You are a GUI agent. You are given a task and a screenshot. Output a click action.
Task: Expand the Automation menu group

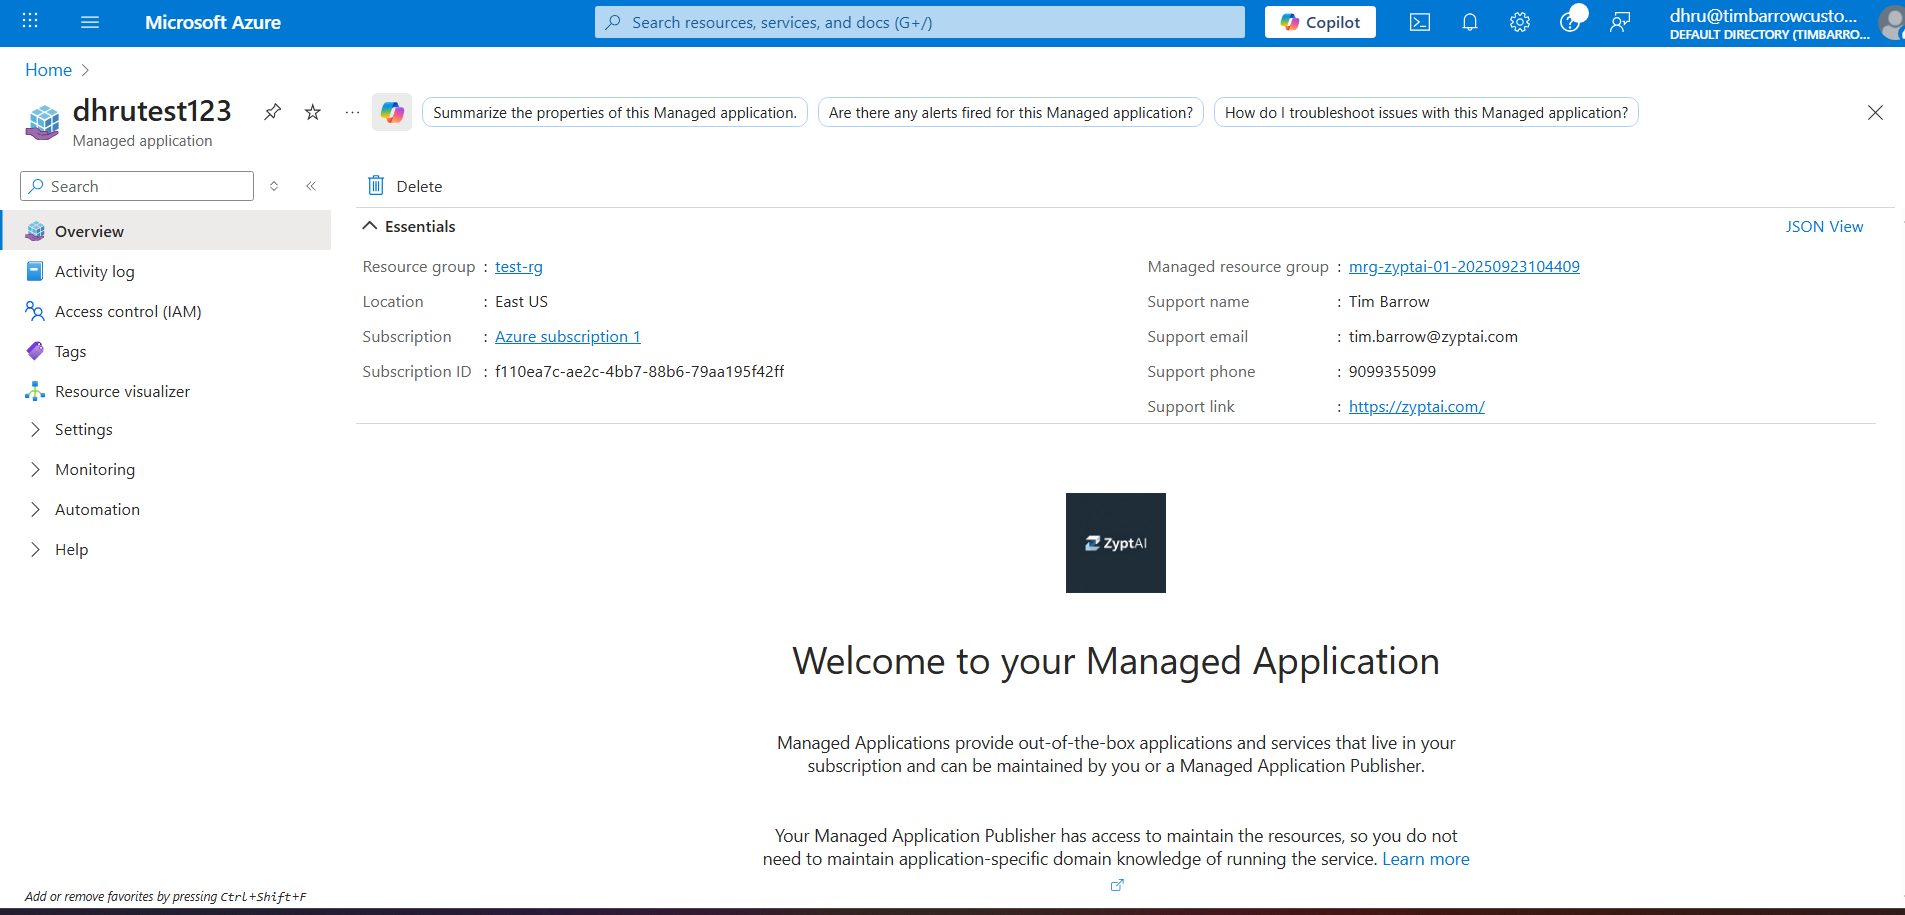[36, 509]
